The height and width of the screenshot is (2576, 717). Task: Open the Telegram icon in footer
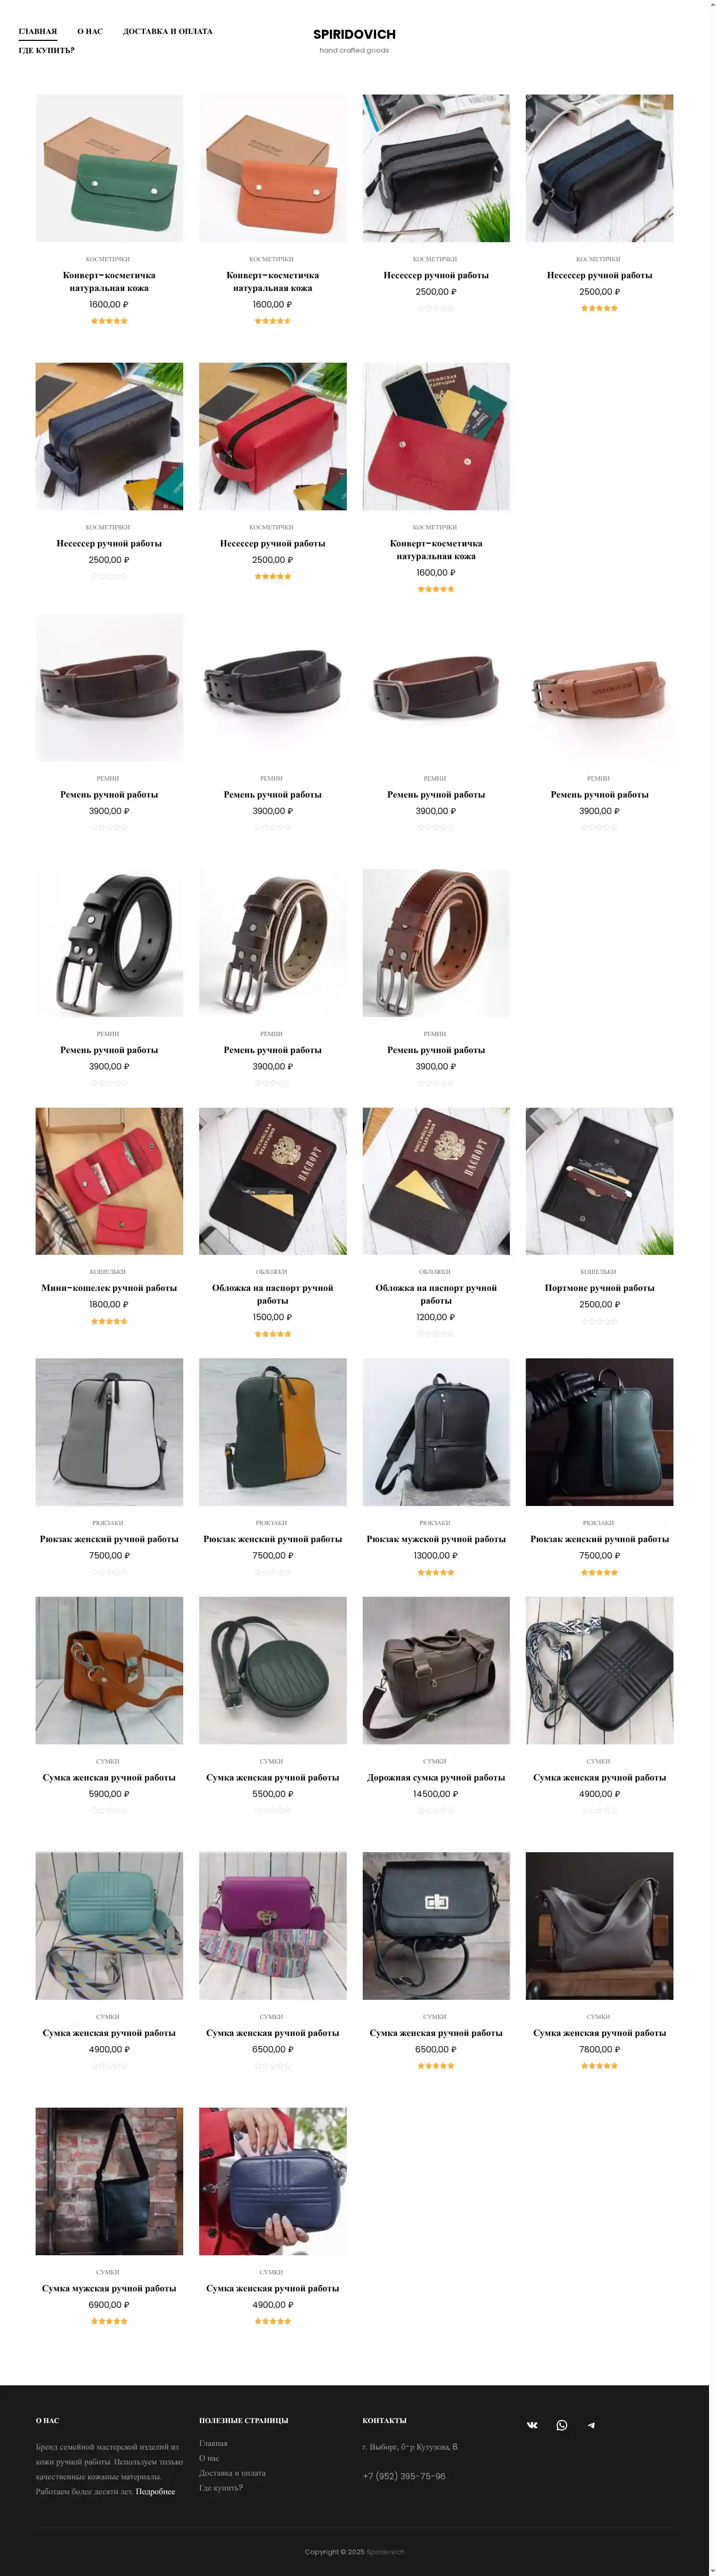[591, 2425]
